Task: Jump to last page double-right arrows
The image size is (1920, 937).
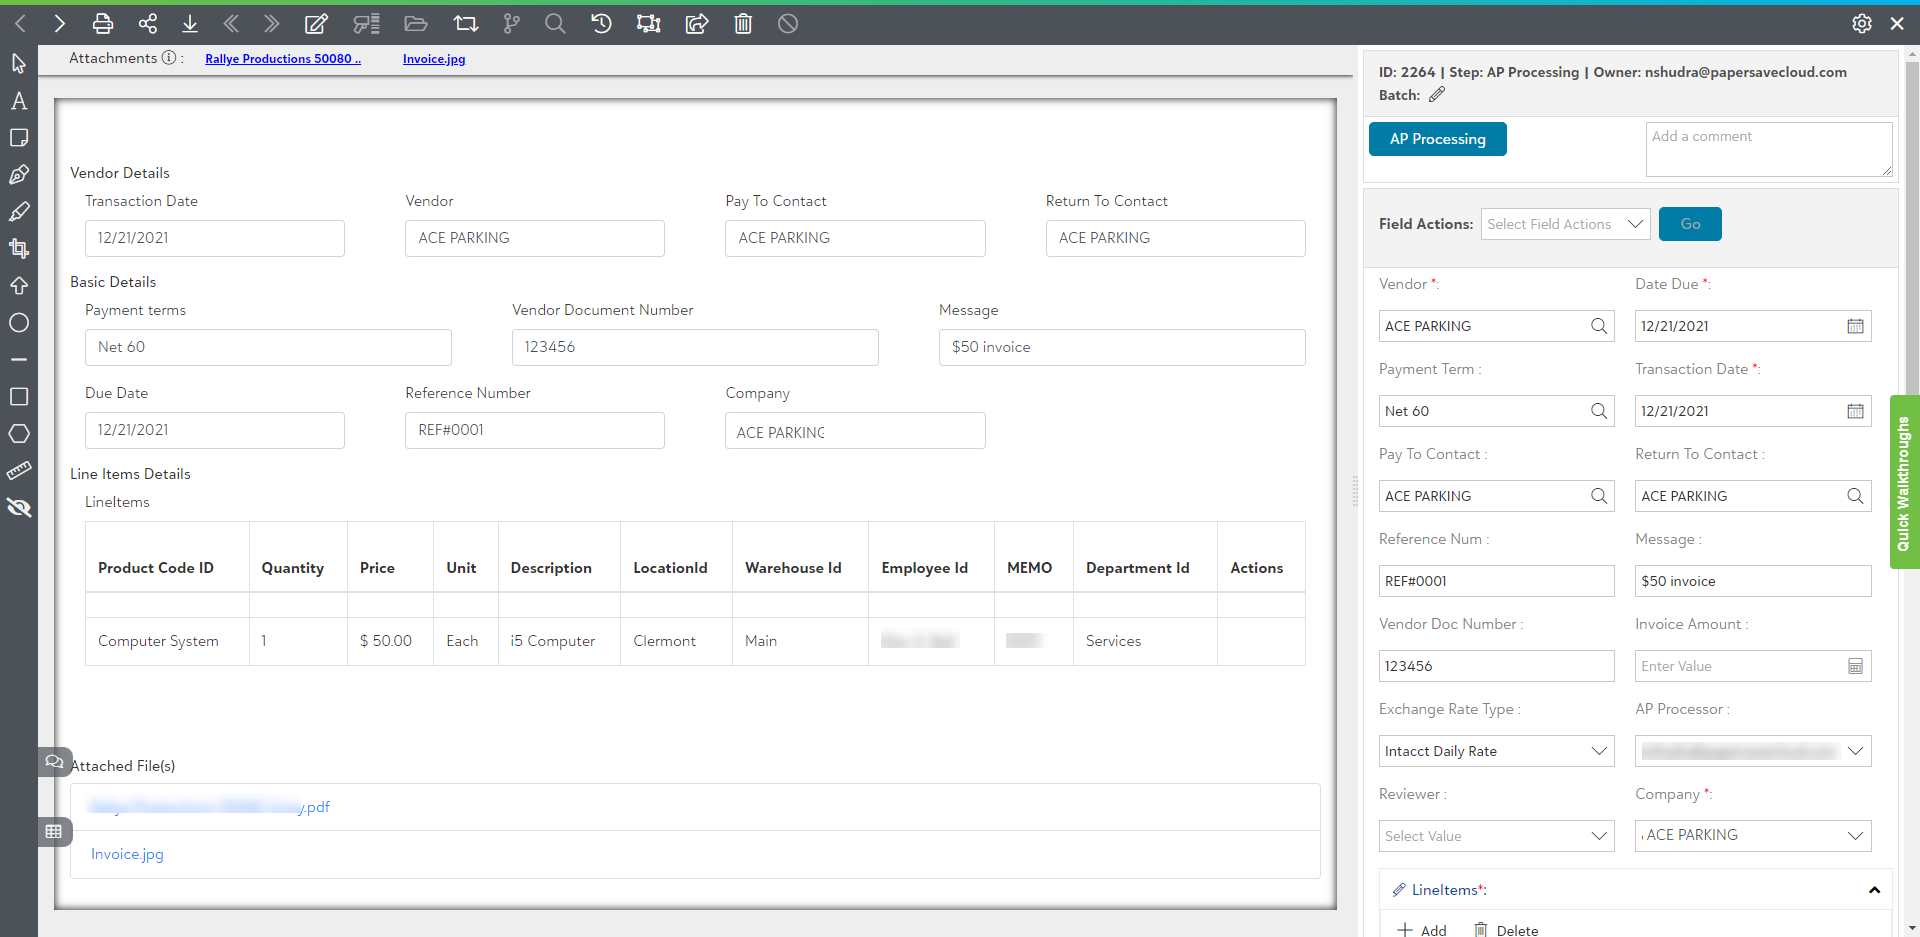Action: (x=272, y=23)
